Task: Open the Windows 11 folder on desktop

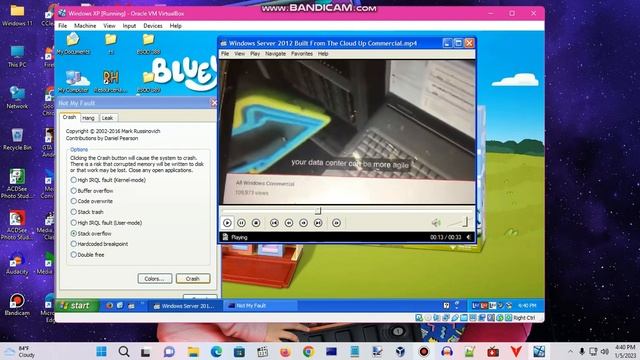Action: pos(17,15)
